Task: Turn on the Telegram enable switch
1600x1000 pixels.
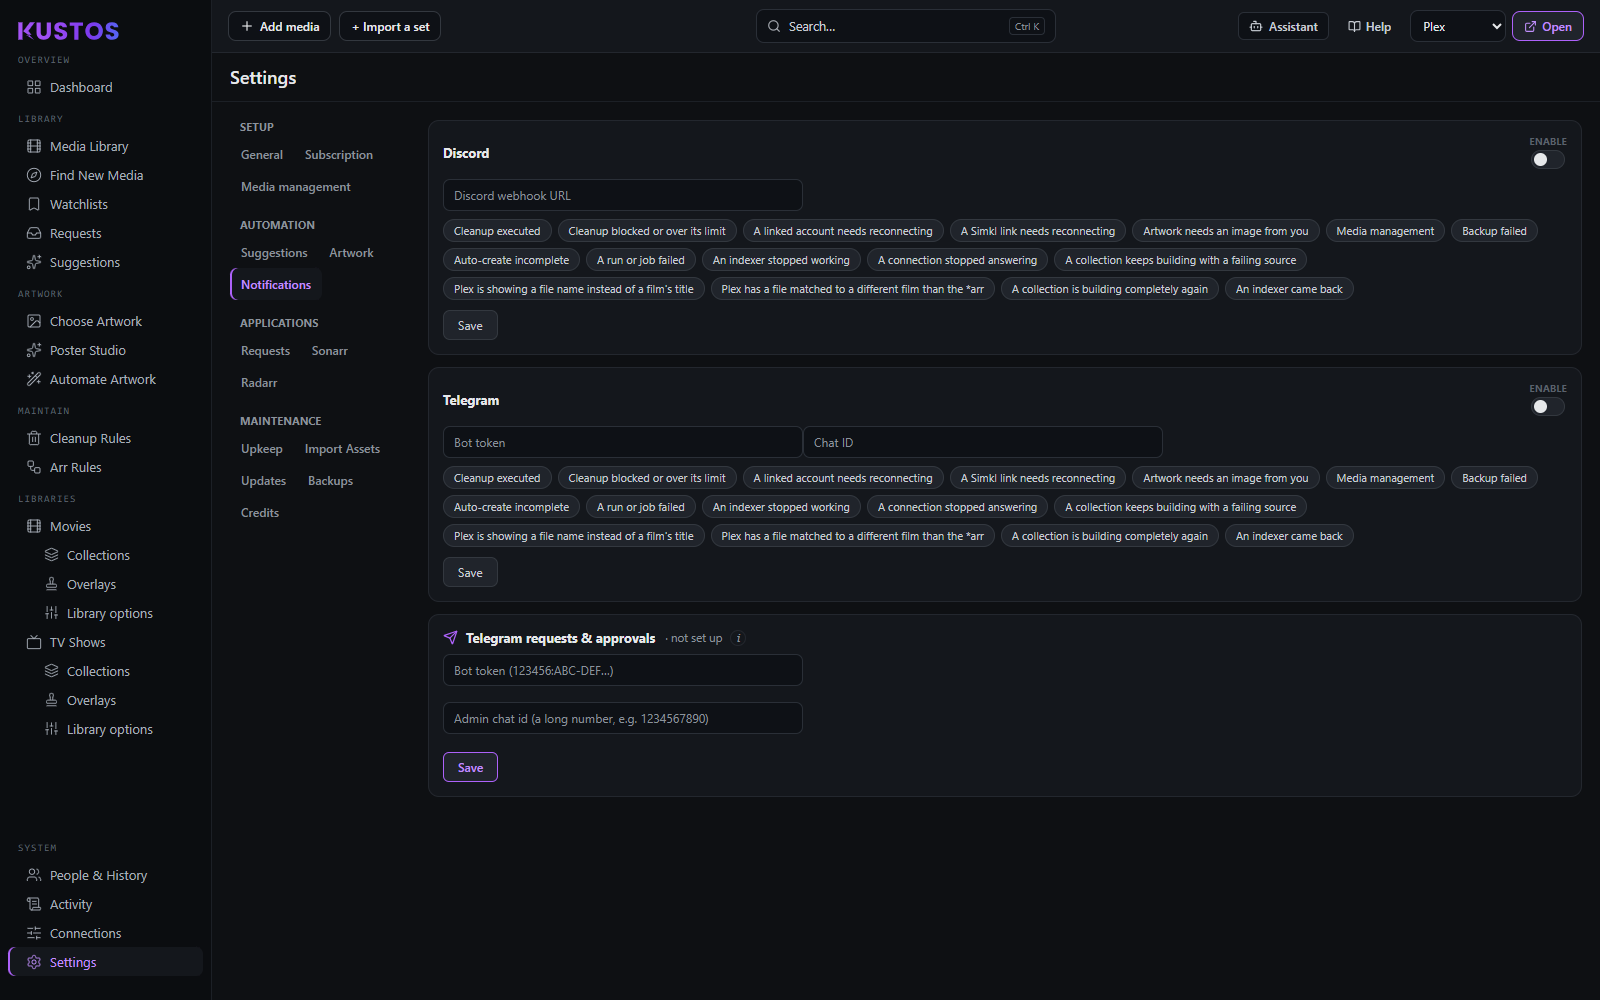Action: click(x=1548, y=407)
